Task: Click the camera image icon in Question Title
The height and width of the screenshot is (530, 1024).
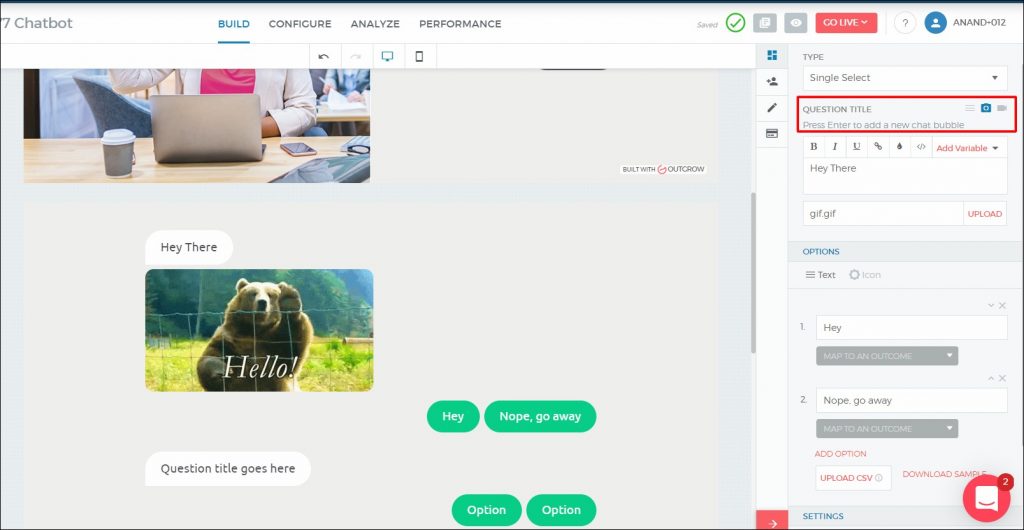Action: click(x=986, y=108)
